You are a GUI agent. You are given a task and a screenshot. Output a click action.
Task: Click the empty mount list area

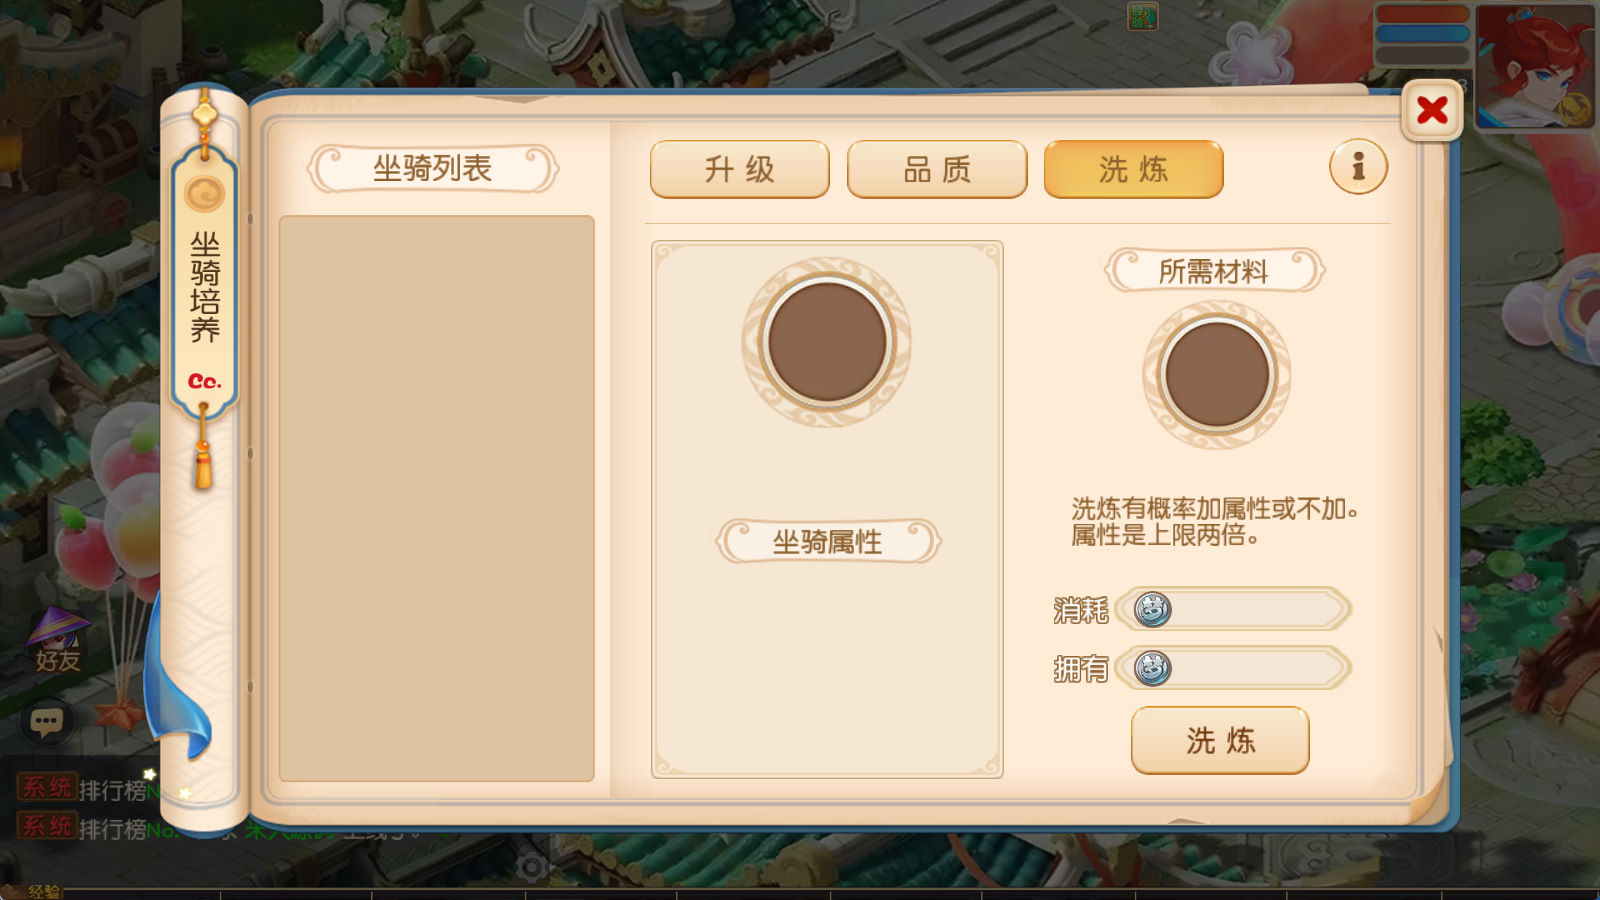tap(437, 498)
